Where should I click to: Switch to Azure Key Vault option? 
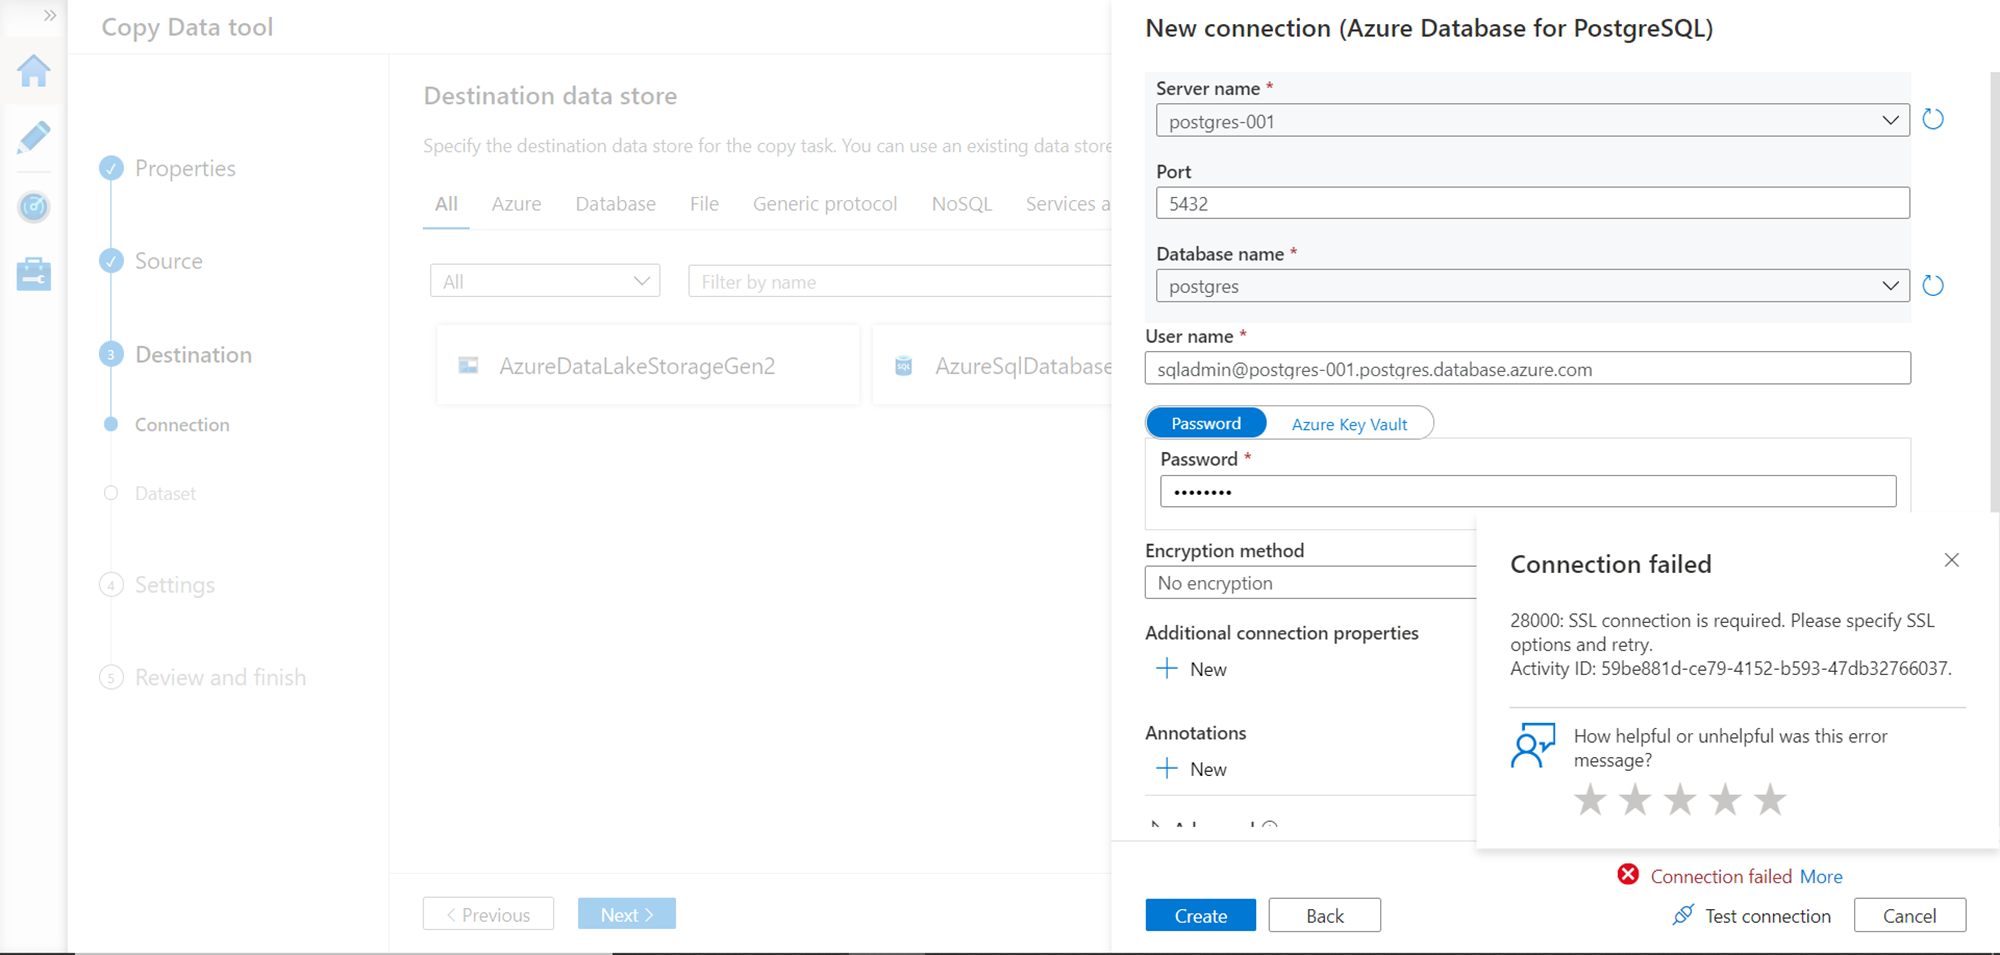[x=1349, y=424]
